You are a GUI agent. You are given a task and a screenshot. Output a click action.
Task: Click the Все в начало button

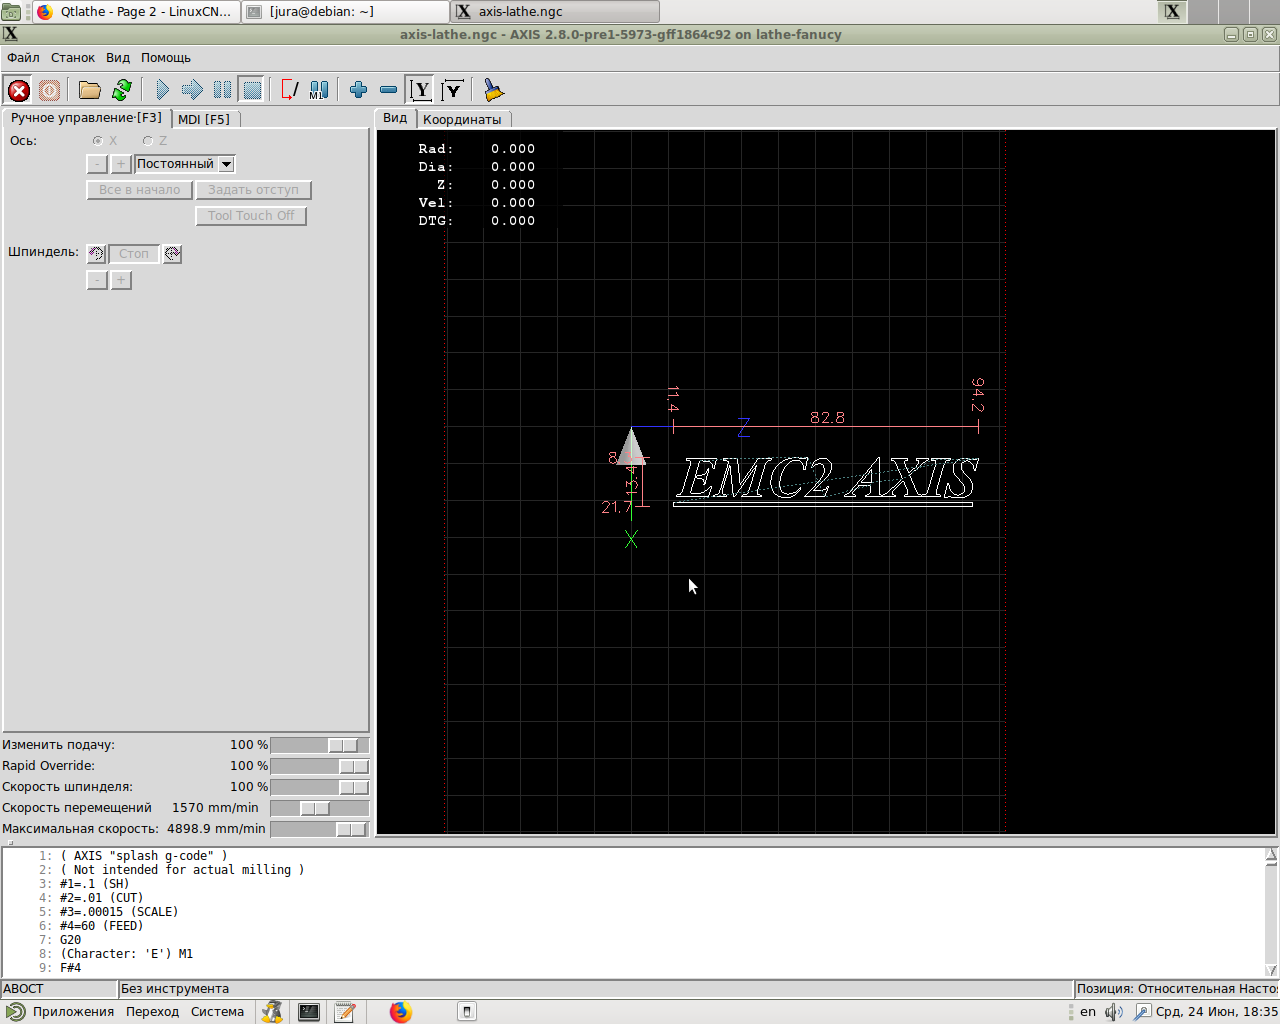click(139, 190)
